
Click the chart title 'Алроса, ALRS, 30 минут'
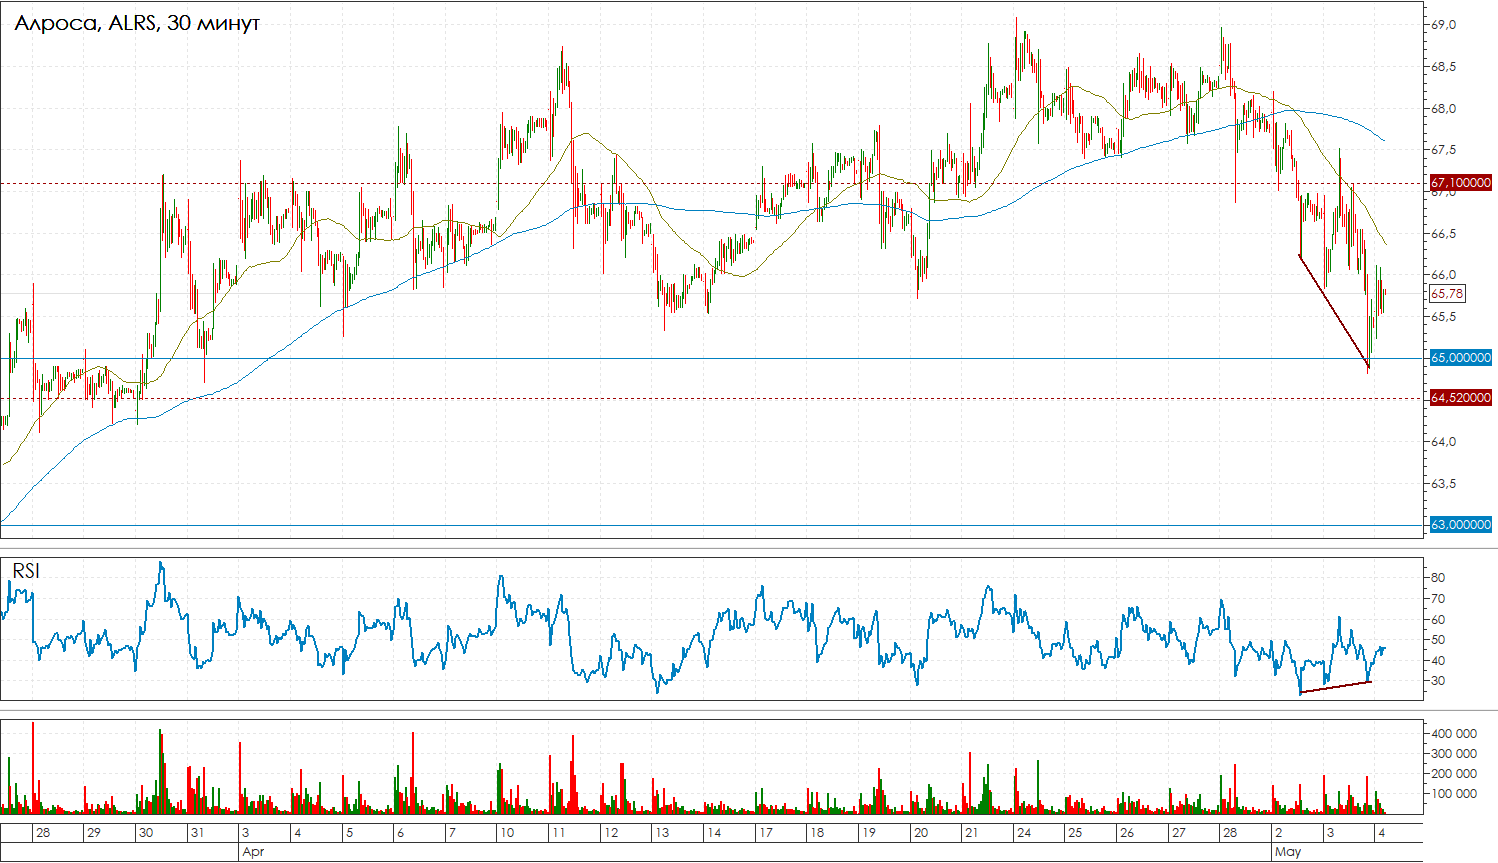point(137,22)
